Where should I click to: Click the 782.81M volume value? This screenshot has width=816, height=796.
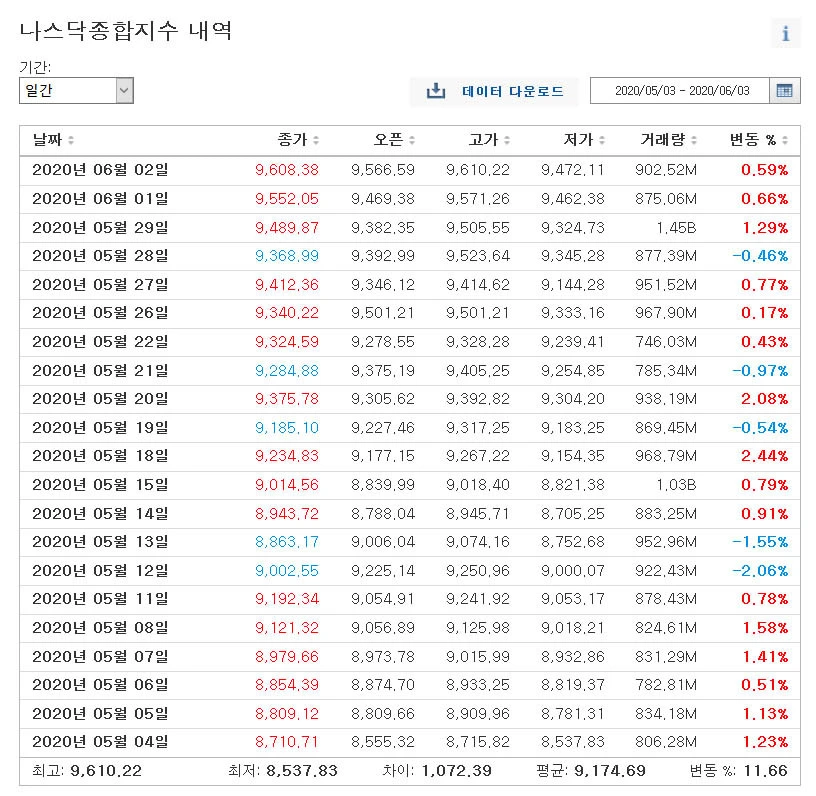click(666, 685)
